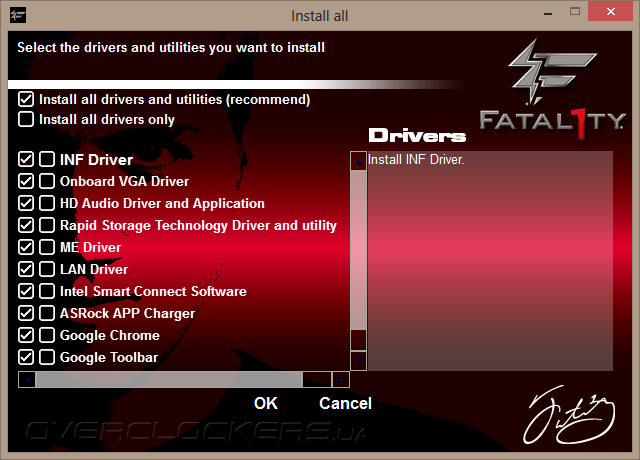Select HD Audio Driver and Application label
Screen dimensions: 640x460
[162, 203]
